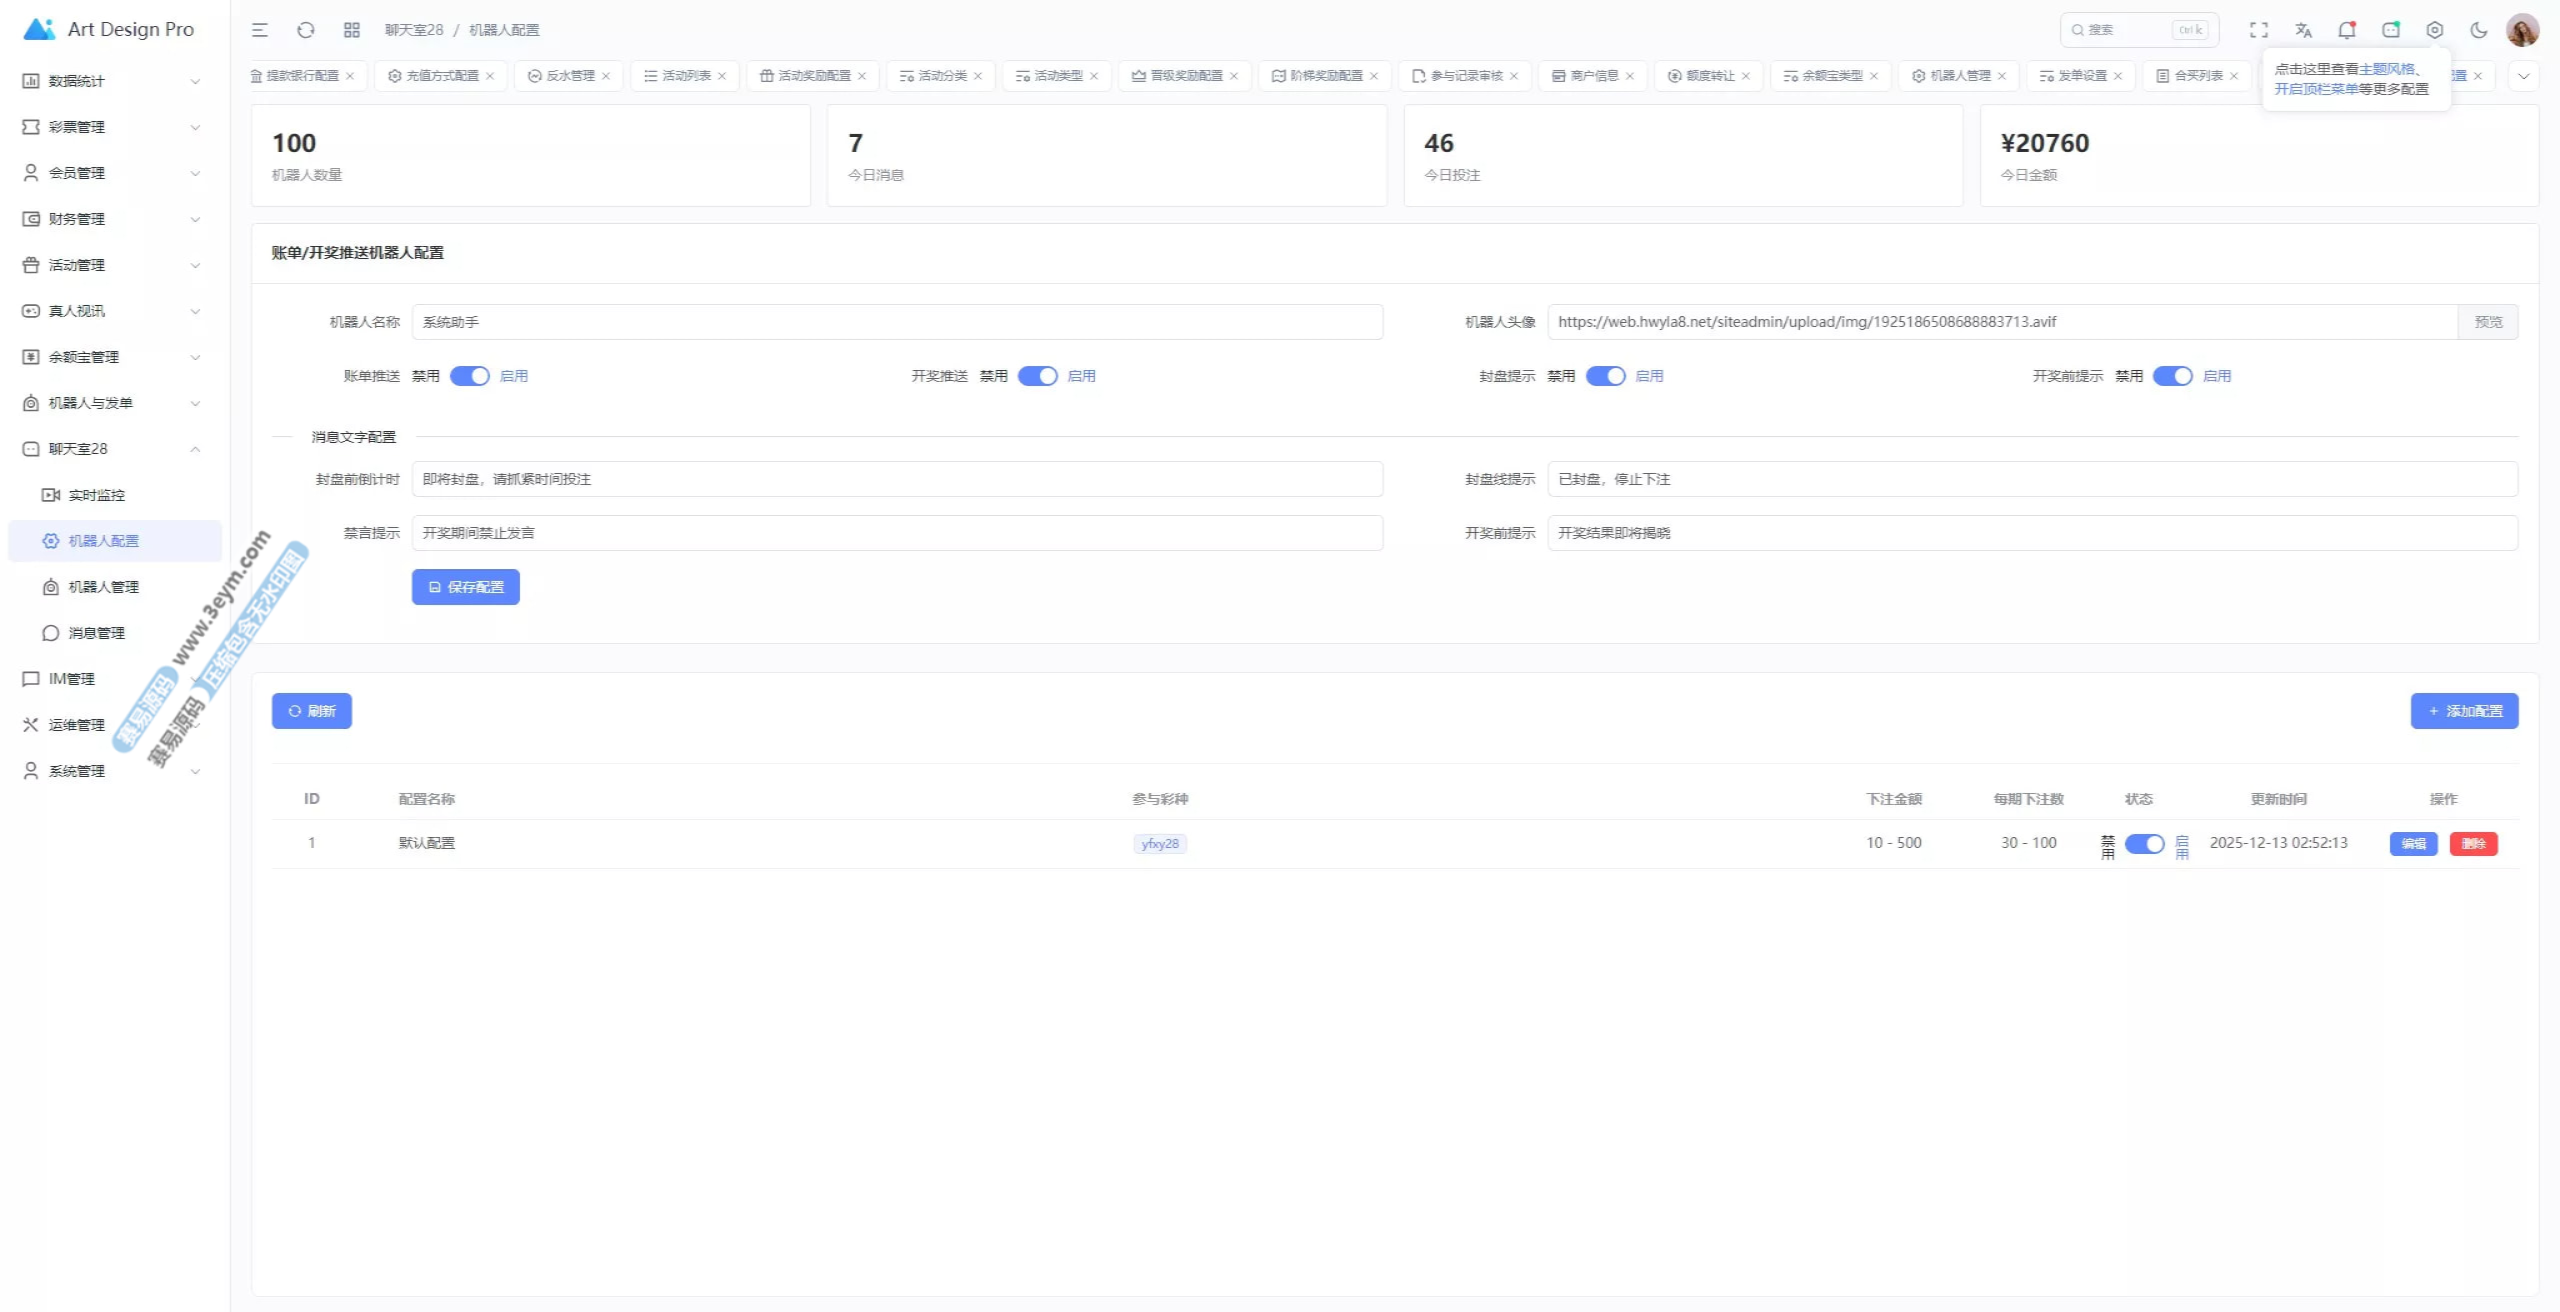2560x1312 pixels.
Task: Click the 机器人名称 input field
Action: (x=897, y=322)
